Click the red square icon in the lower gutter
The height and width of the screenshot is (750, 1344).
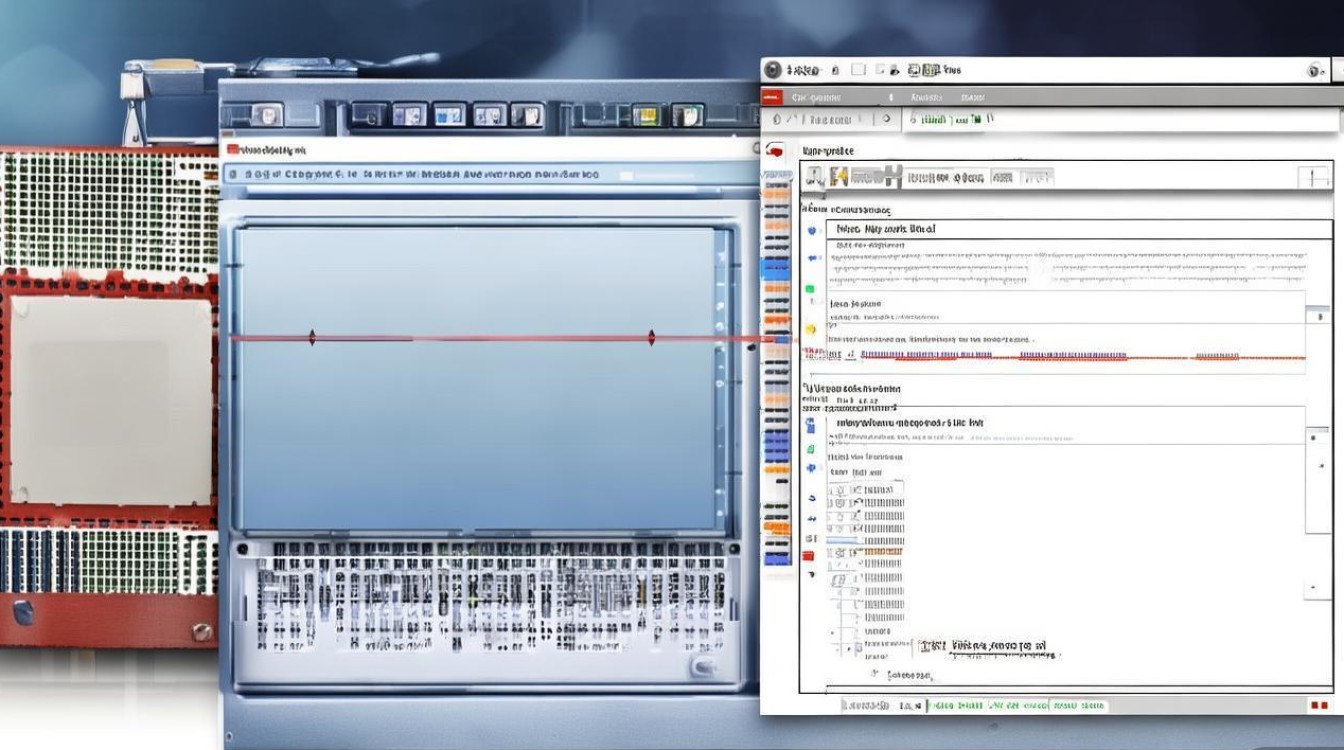809,556
